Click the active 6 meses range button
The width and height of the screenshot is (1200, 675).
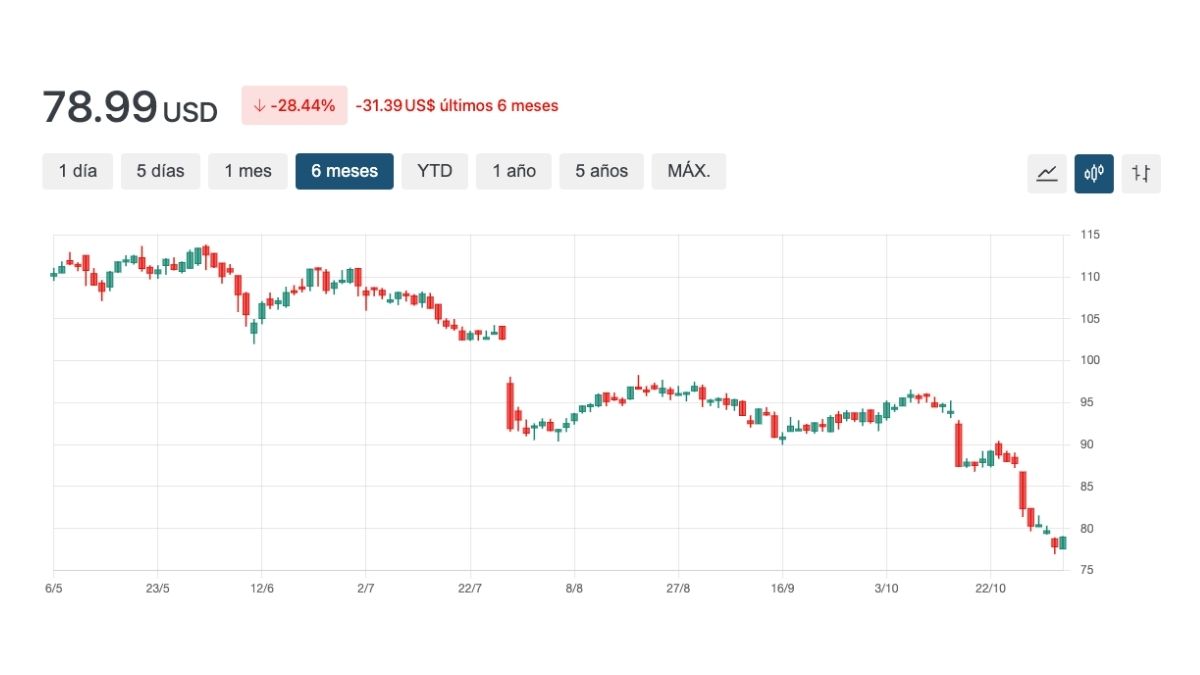[x=344, y=171]
